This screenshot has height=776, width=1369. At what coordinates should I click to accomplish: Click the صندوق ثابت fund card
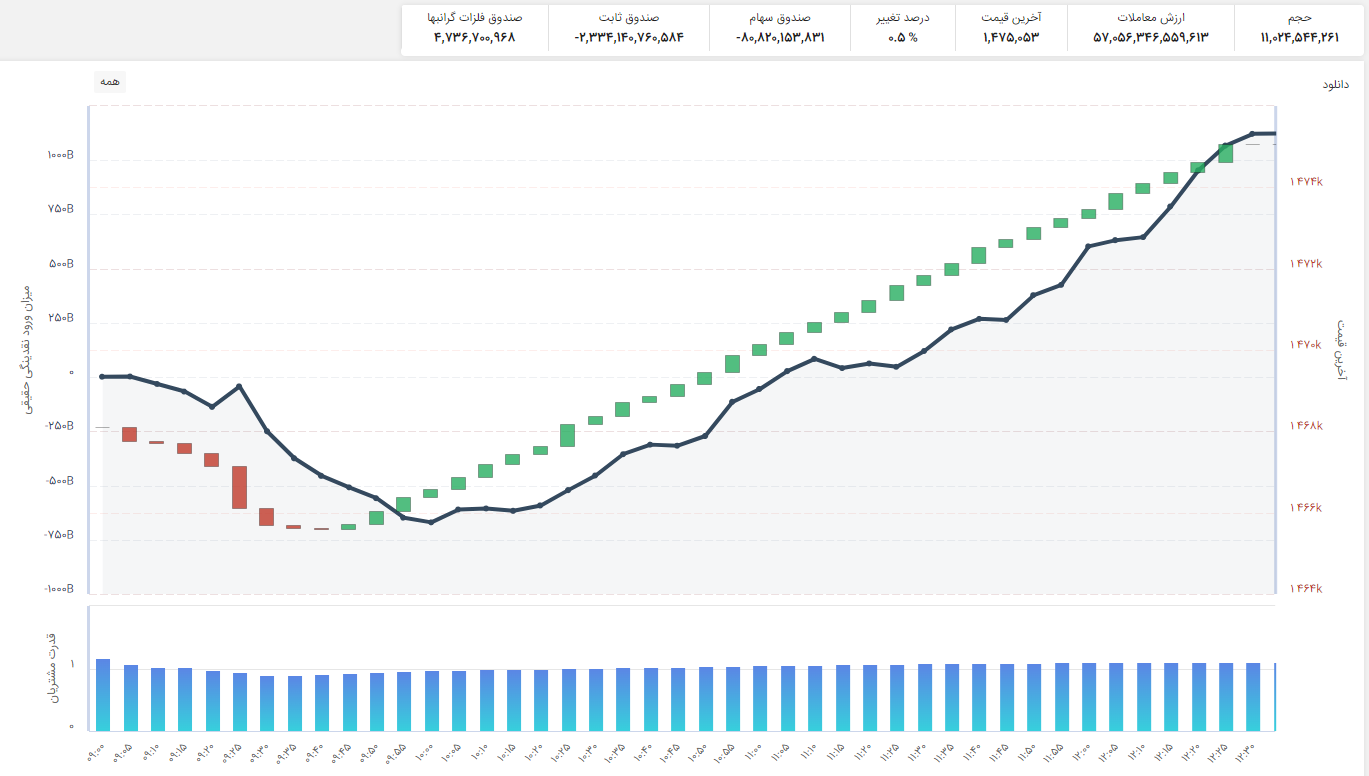tap(629, 28)
